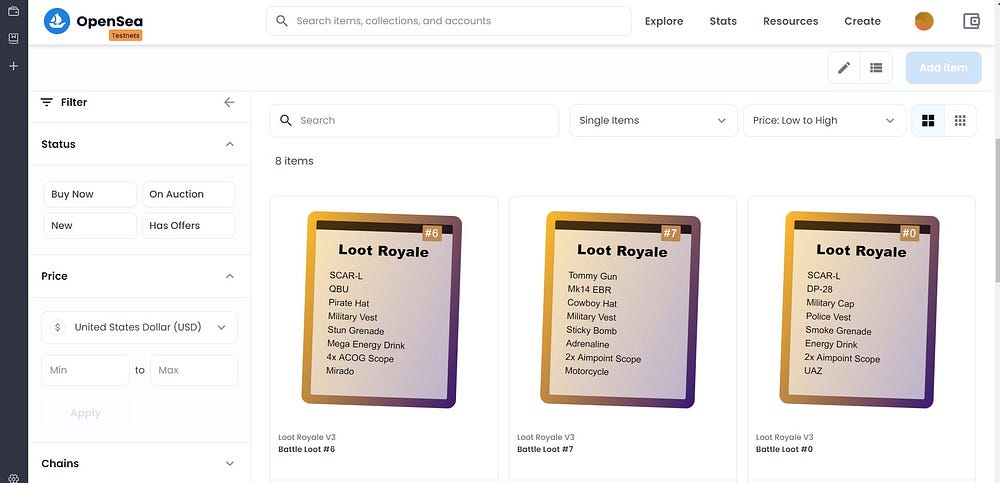Expand the Chains filter section
Screen dimensions: 1000x483
139,463
